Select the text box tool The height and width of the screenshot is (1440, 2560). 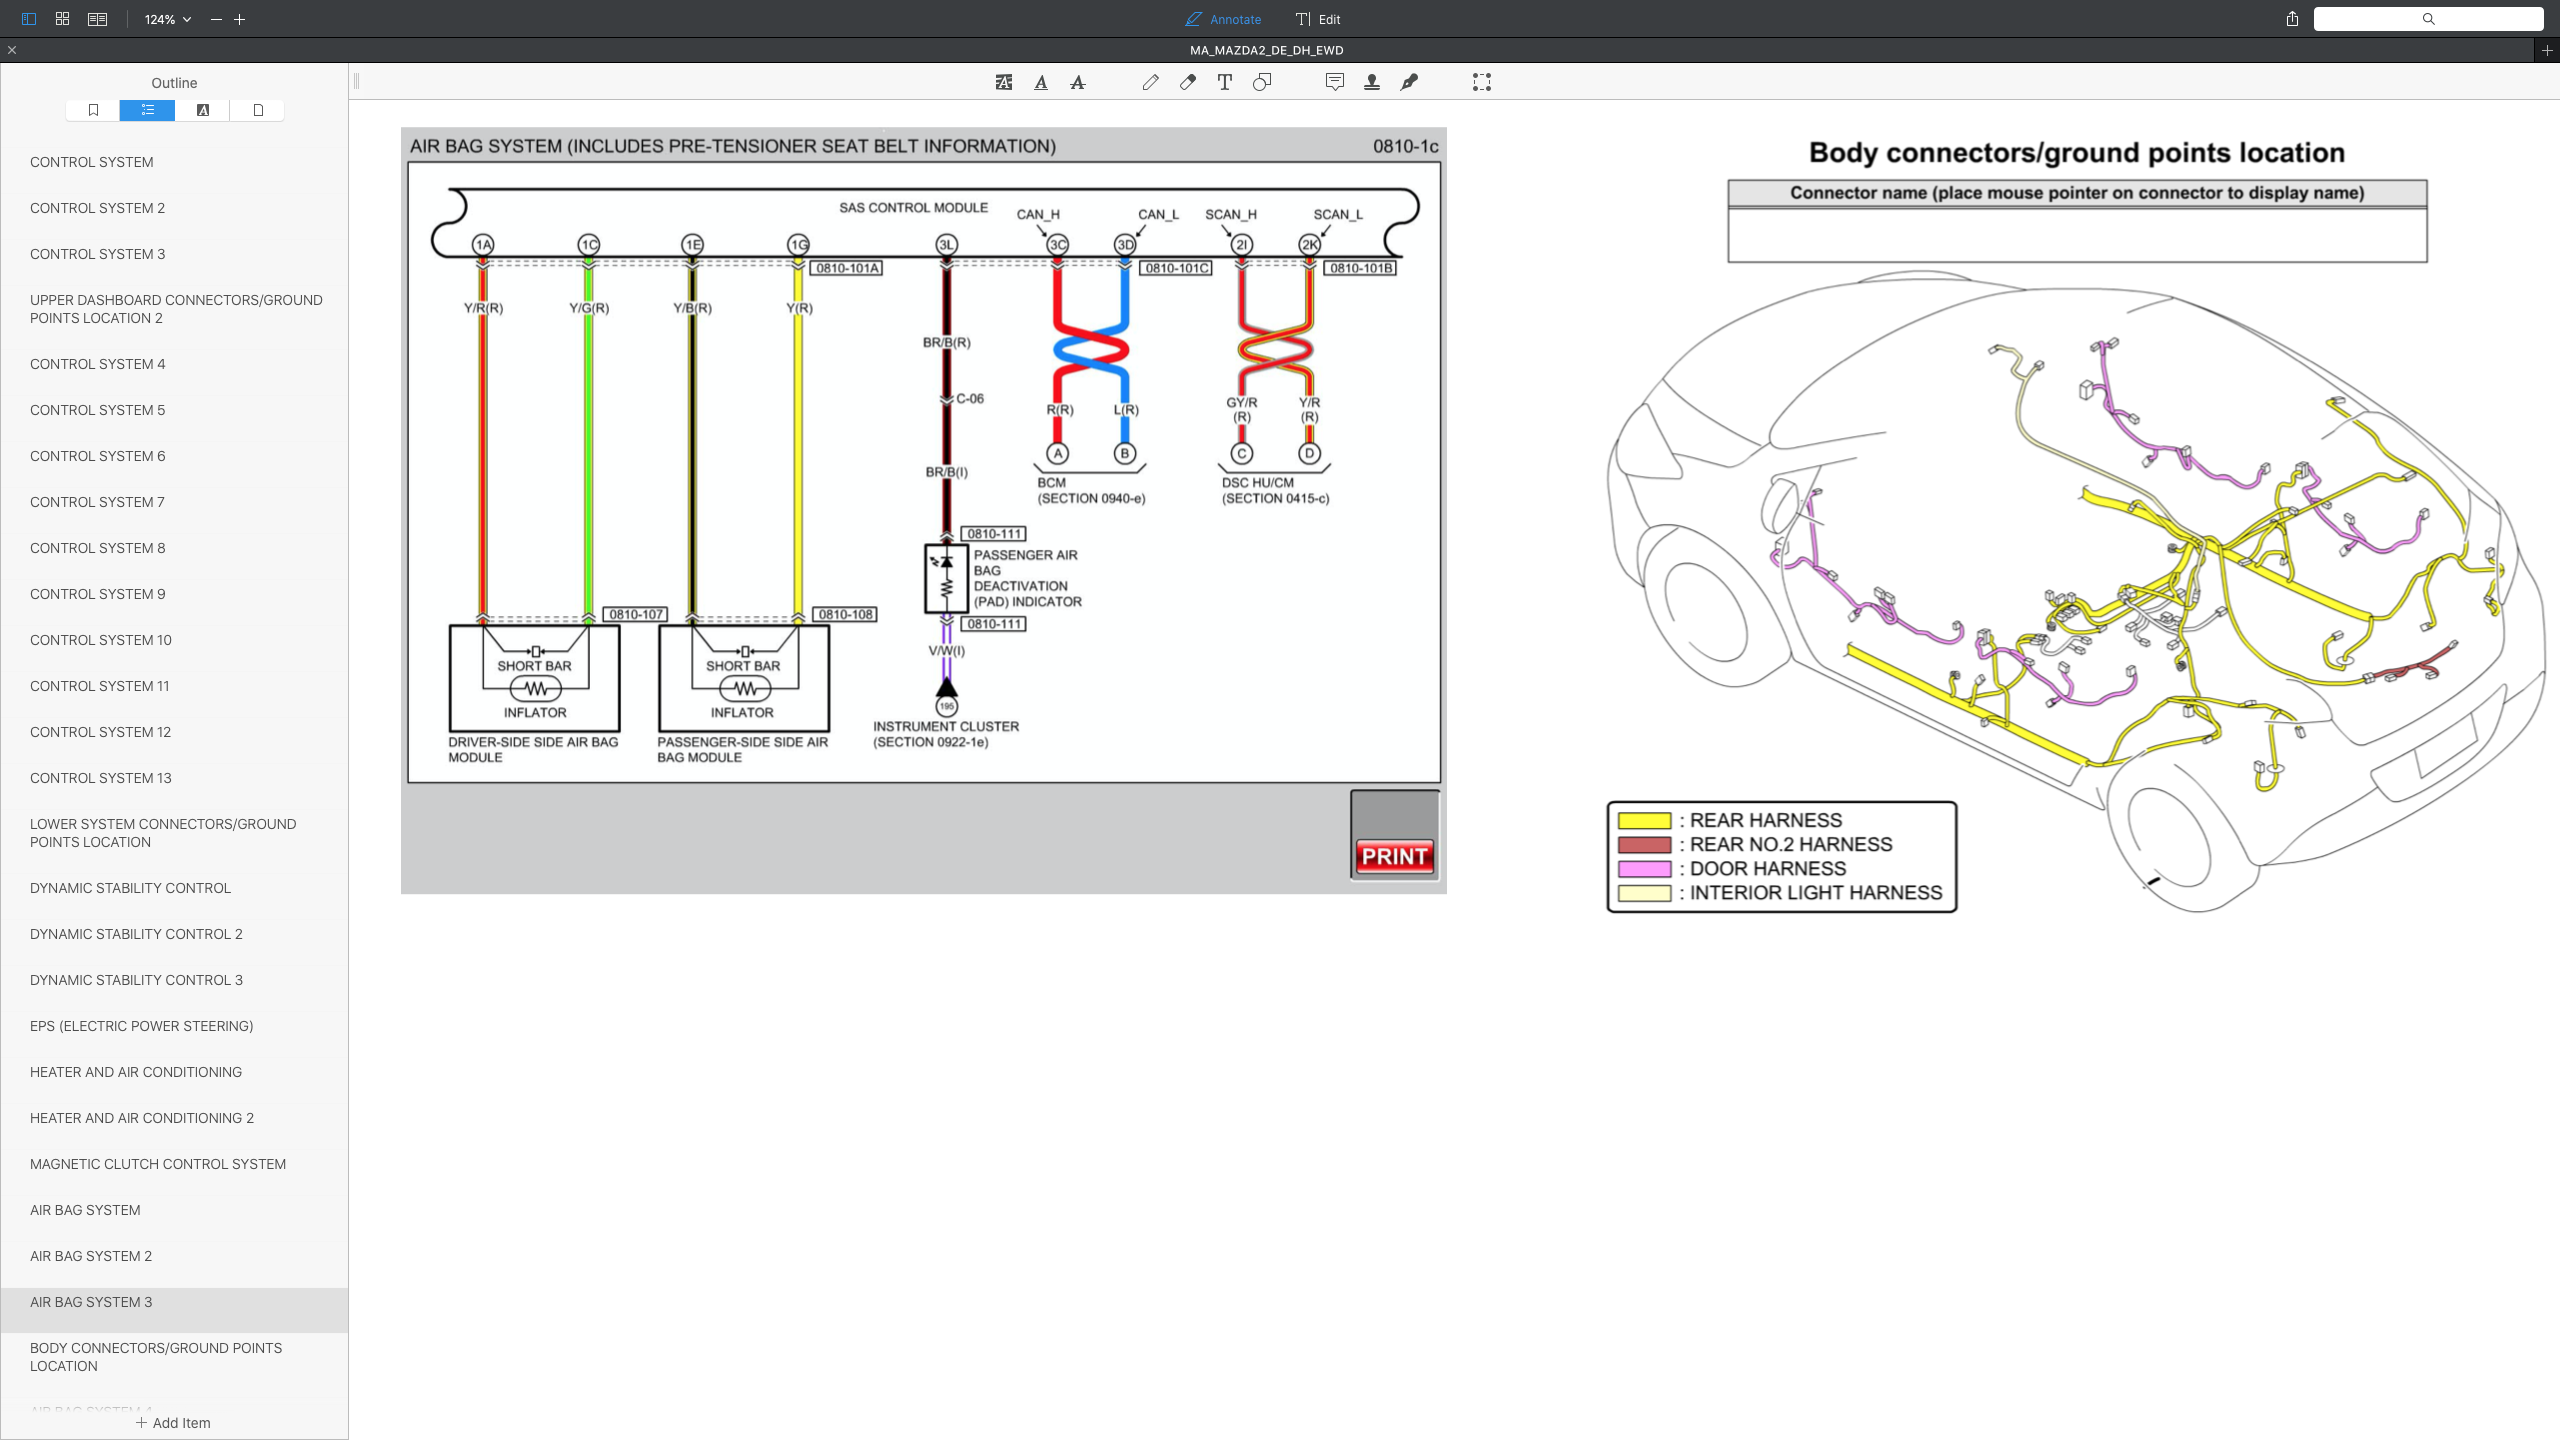[1225, 82]
